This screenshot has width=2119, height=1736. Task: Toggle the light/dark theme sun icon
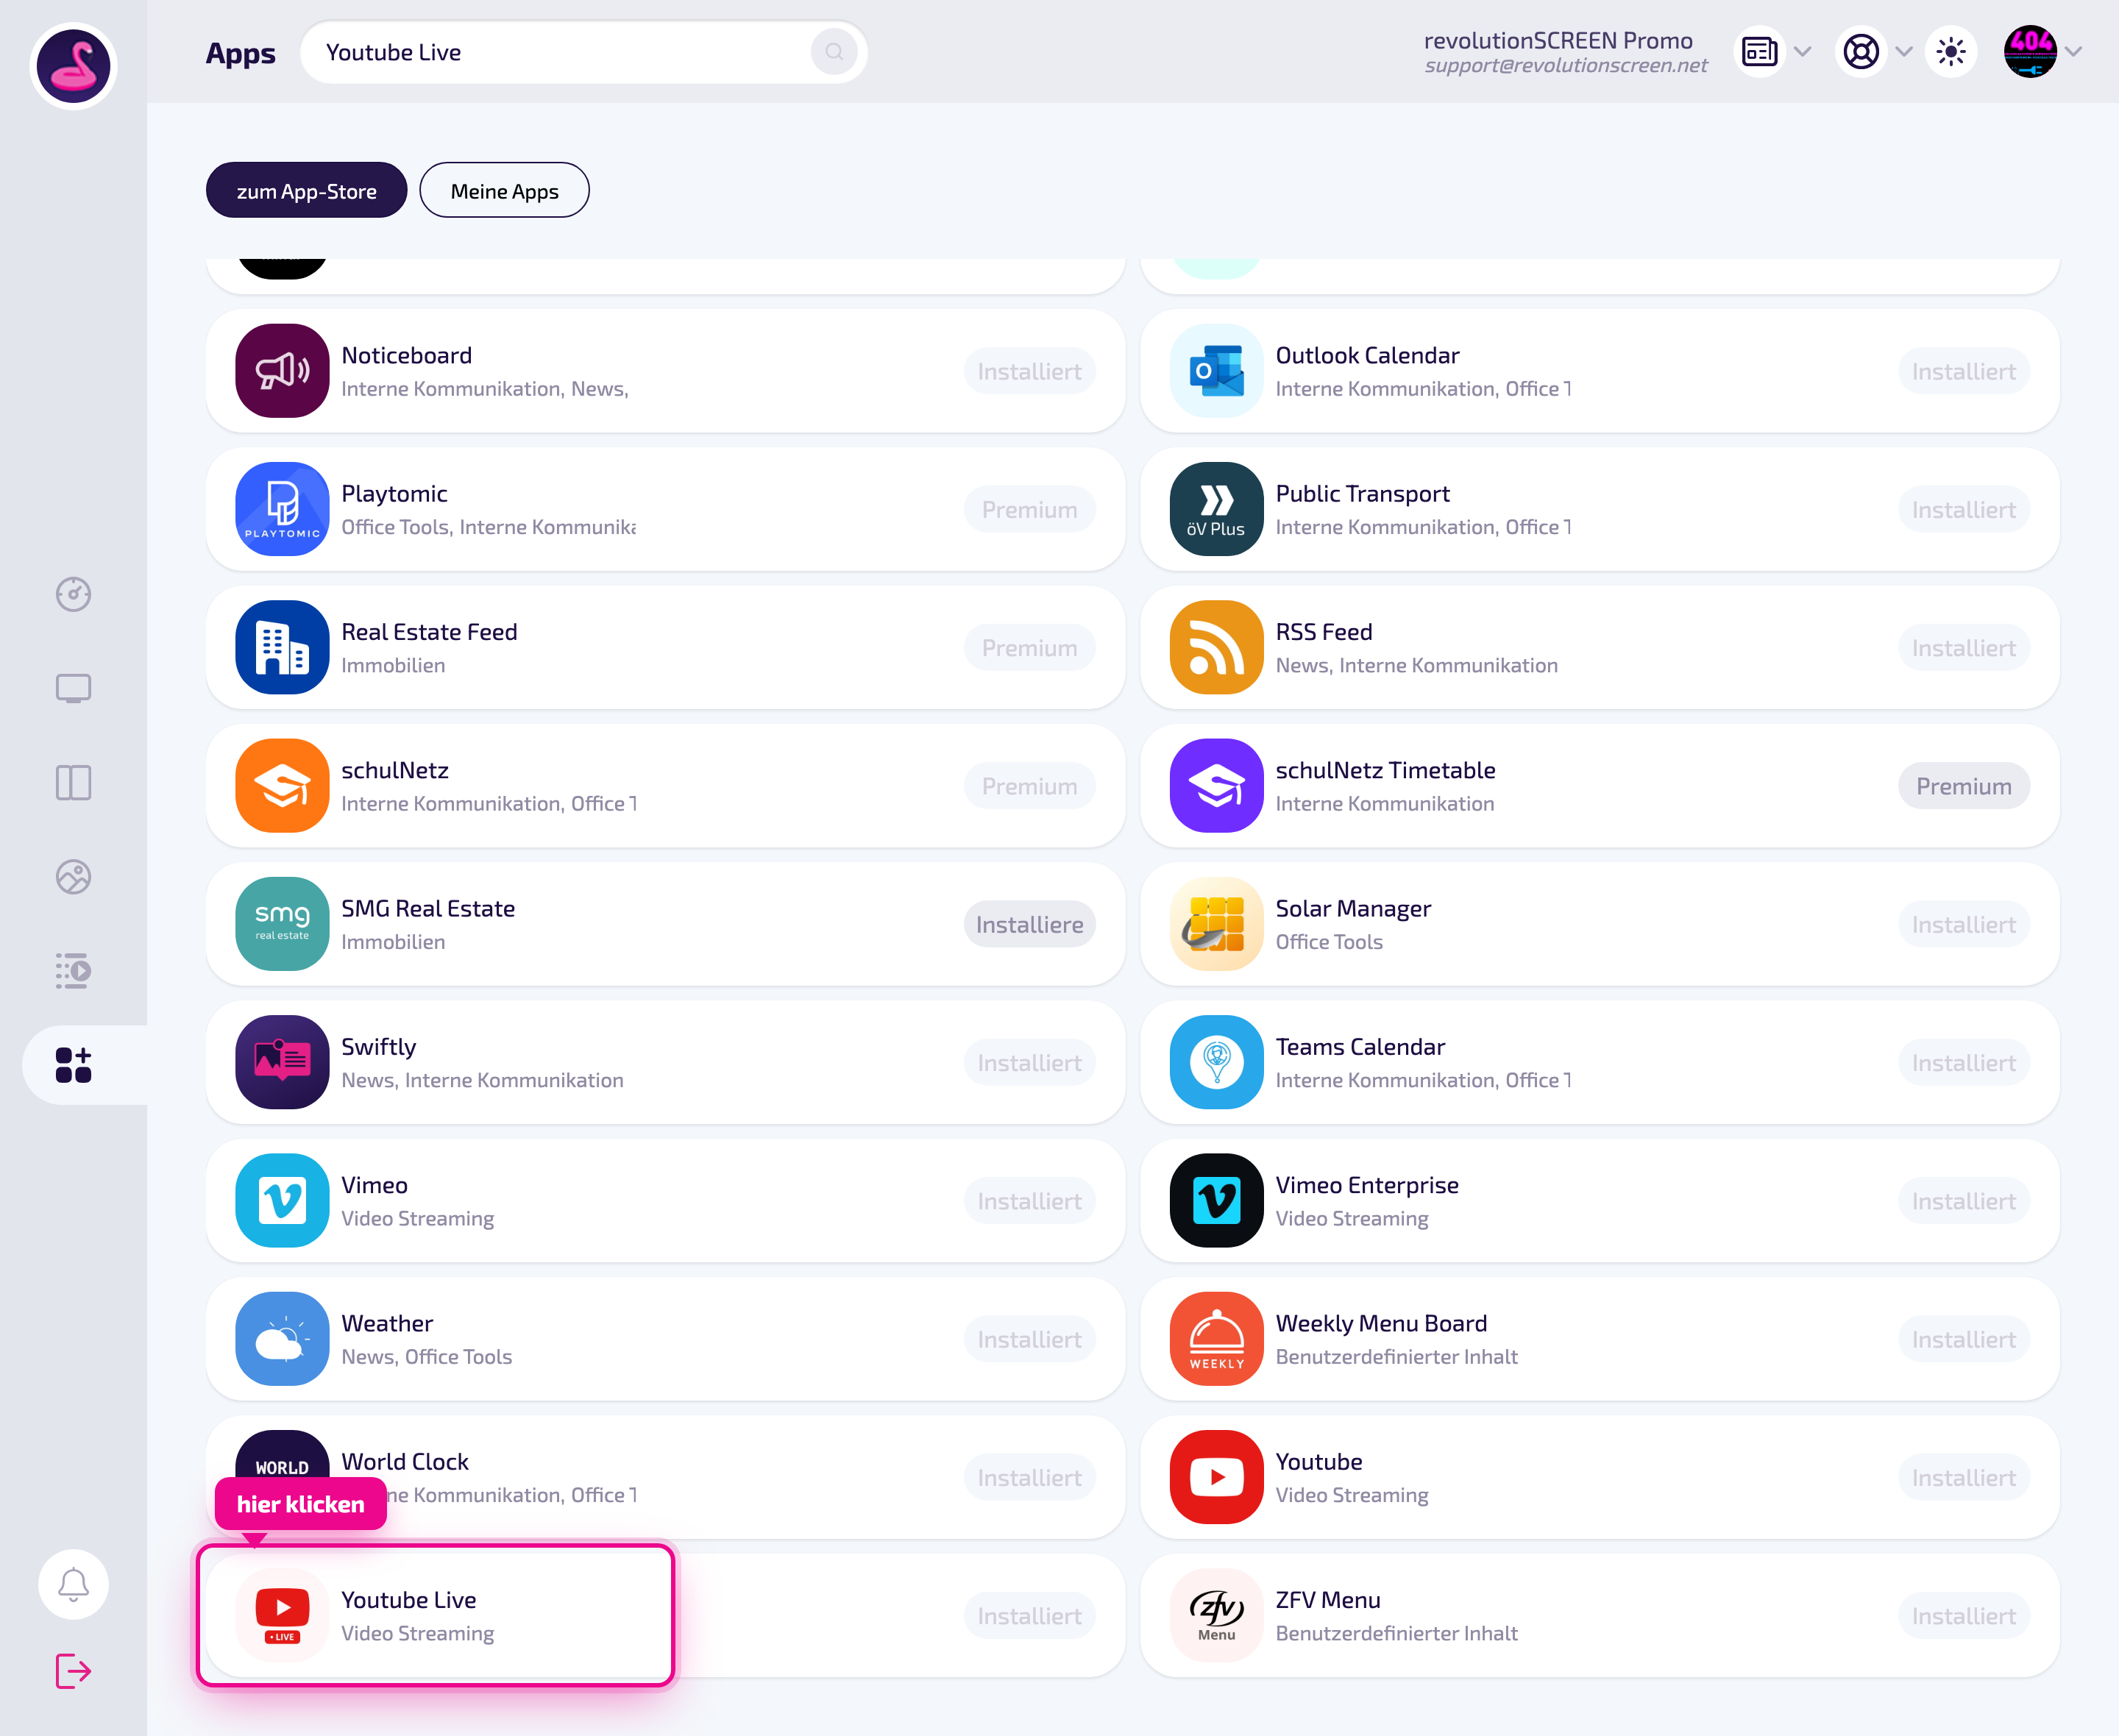click(x=1951, y=52)
